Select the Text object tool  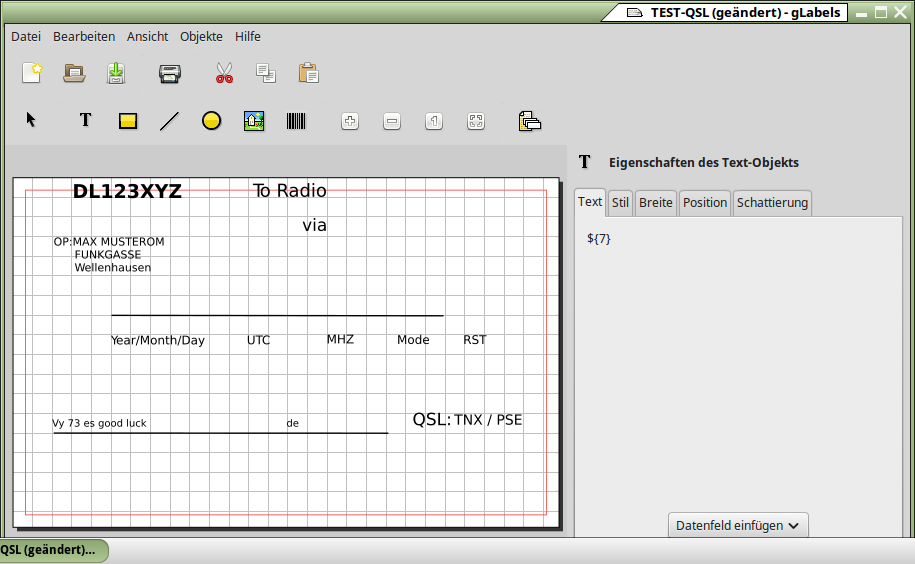coord(85,121)
